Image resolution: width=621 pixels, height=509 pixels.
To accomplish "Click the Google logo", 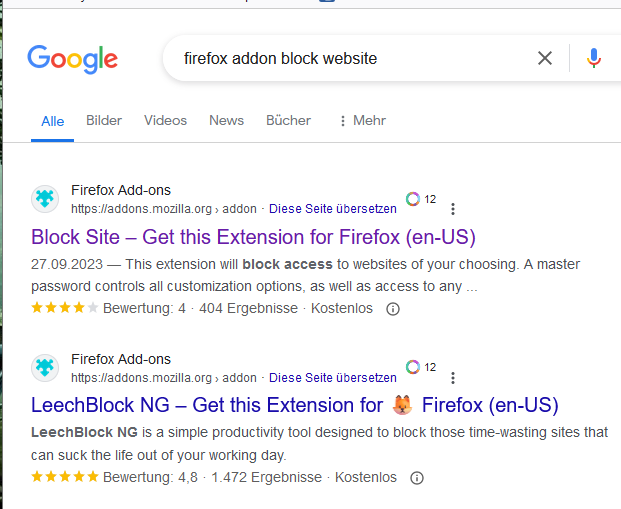I will pyautogui.click(x=72, y=59).
